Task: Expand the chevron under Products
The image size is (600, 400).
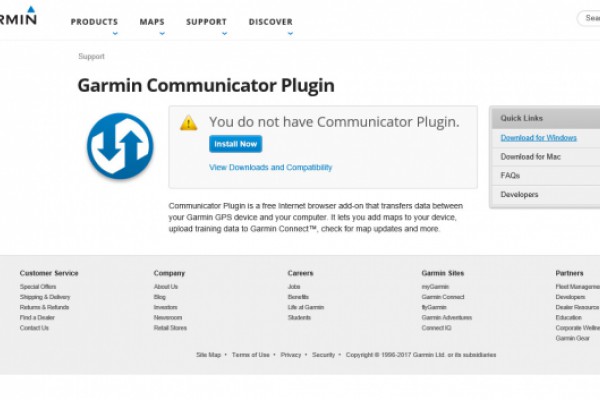Action: point(115,33)
